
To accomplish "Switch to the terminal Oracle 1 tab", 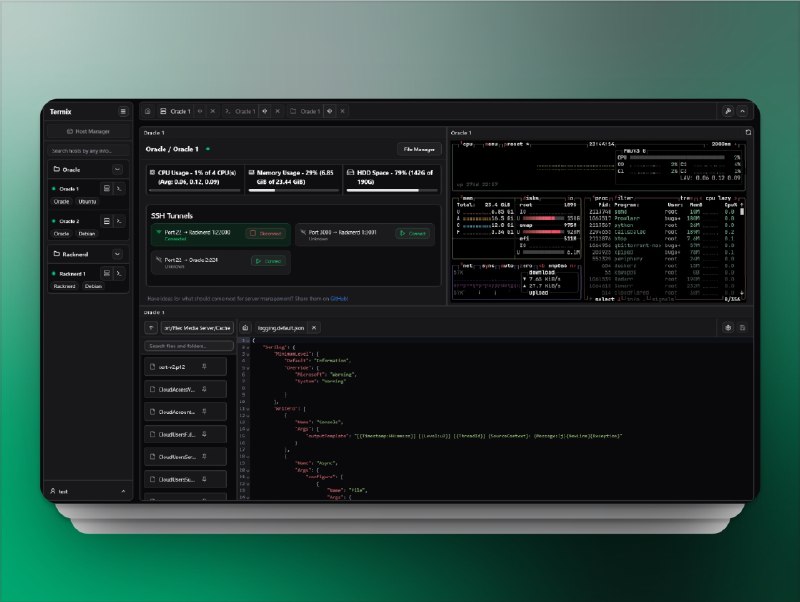I will [240, 111].
